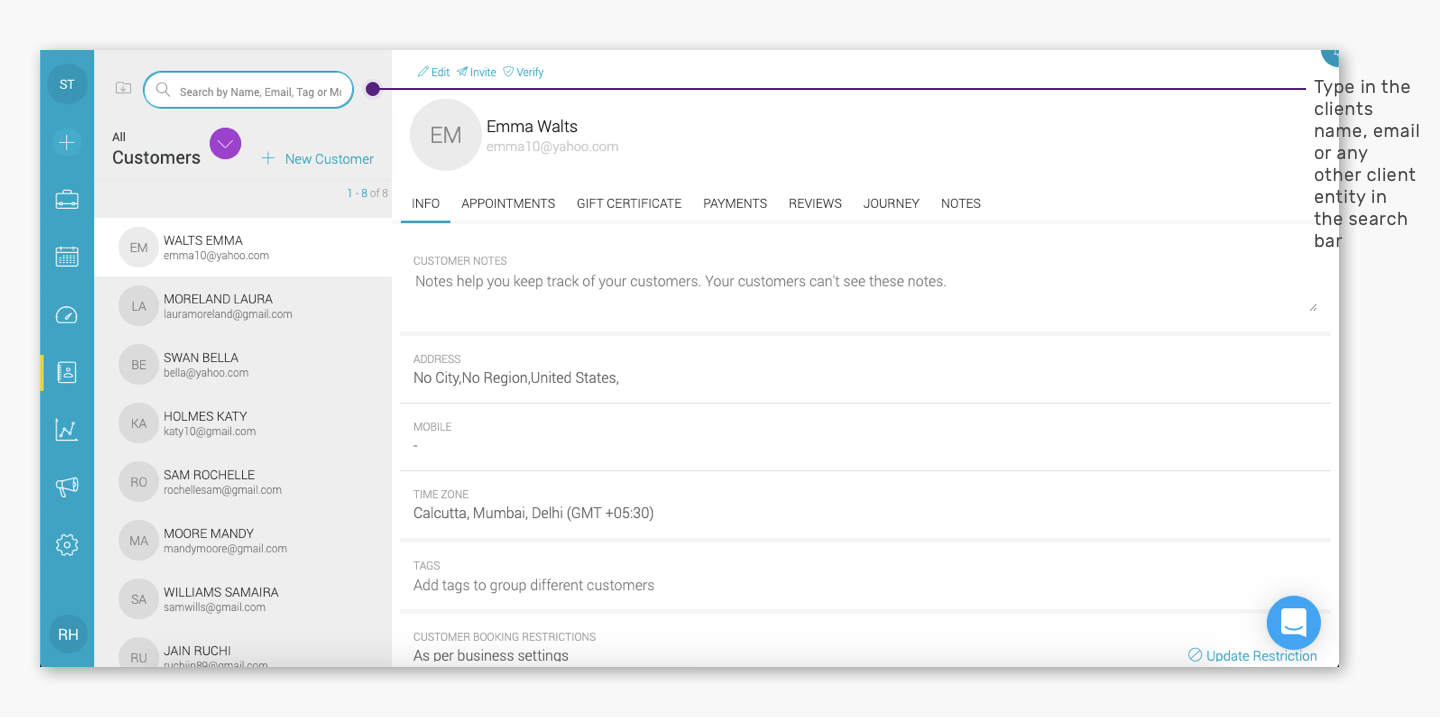The height and width of the screenshot is (718, 1440).
Task: Click the customer search input field
Action: pyautogui.click(x=248, y=90)
